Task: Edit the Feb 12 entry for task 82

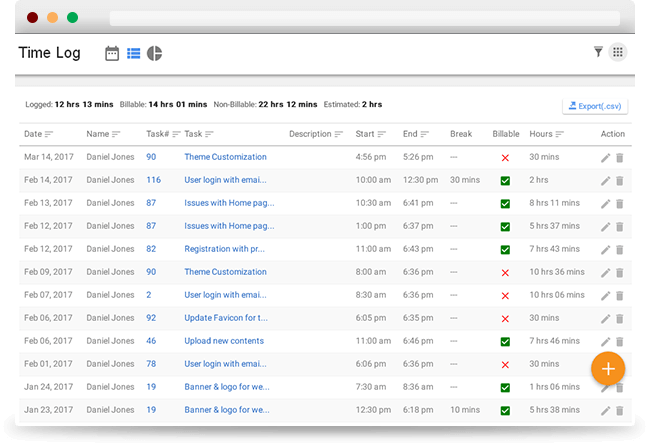Action: [605, 249]
